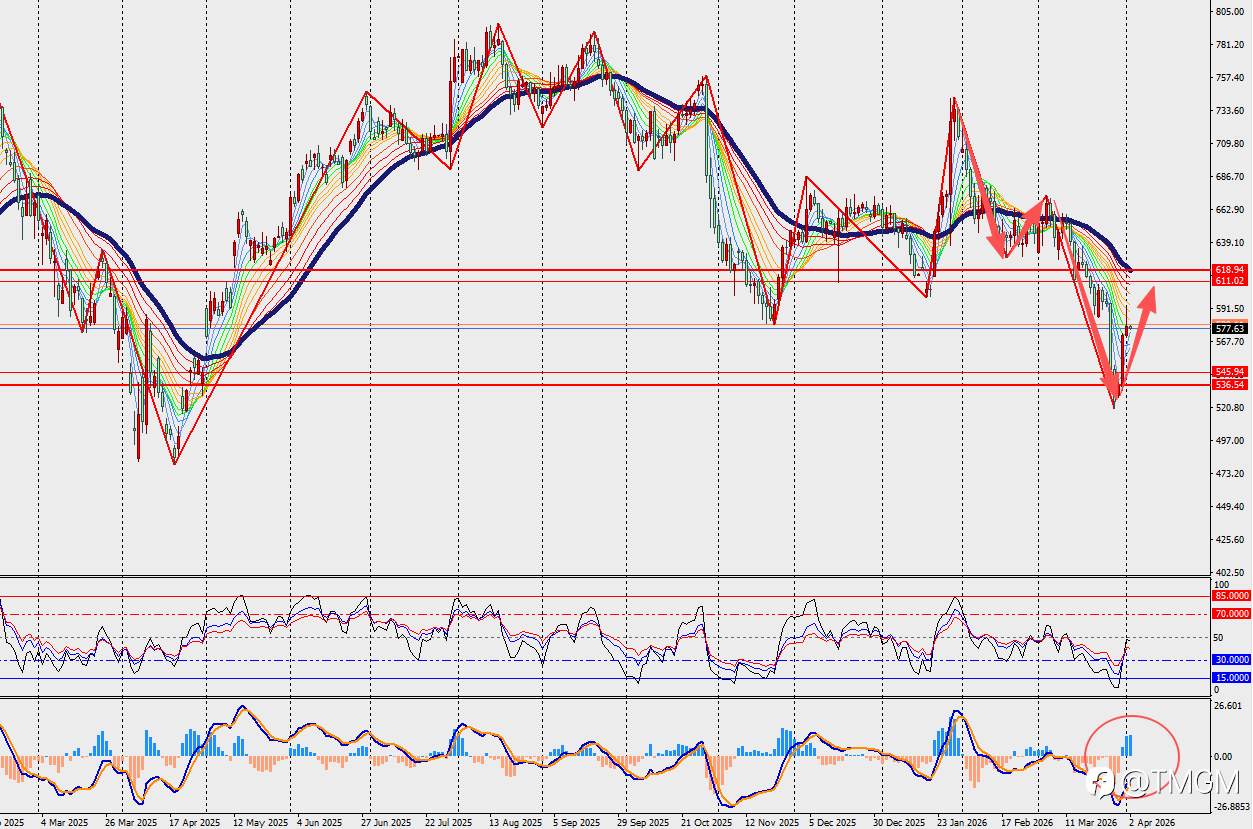Select the 15.0000 oscillator level tag
This screenshot has width=1253, height=829.
click(x=1231, y=678)
